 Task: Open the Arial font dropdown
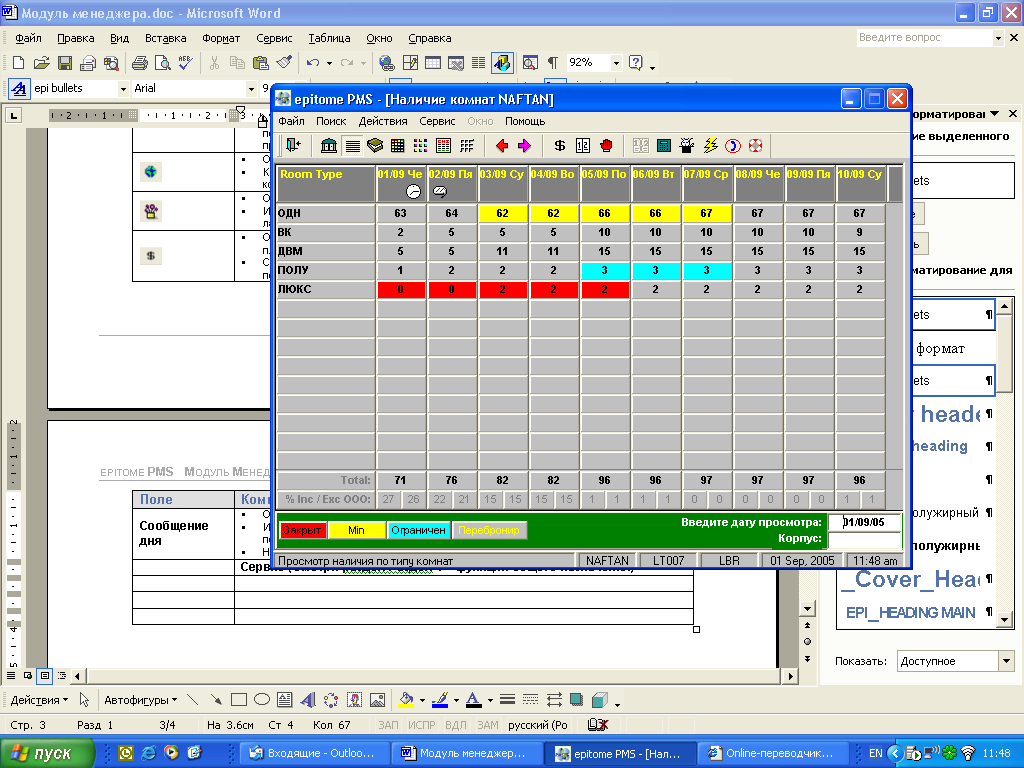[251, 88]
